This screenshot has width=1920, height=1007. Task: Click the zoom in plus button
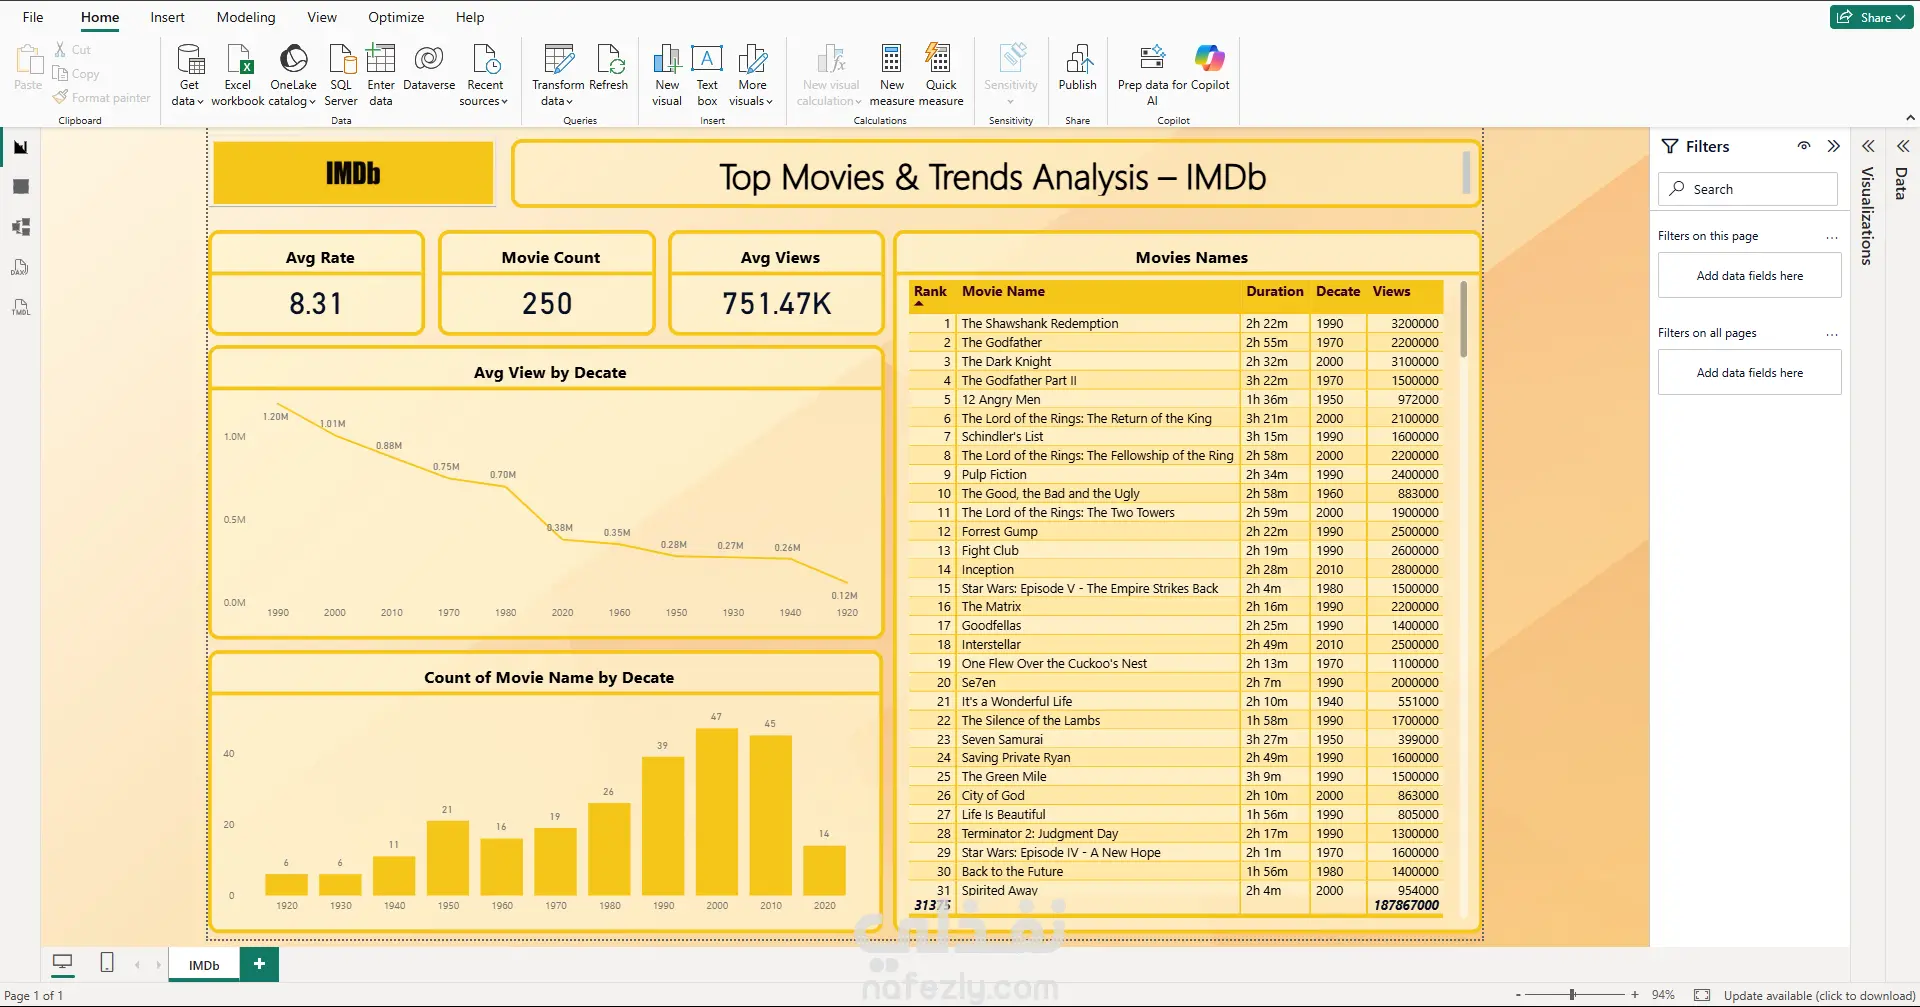pos(1635,995)
